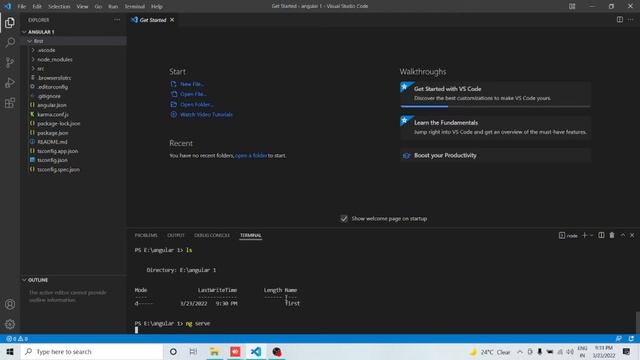Image resolution: width=640 pixels, height=360 pixels.
Task: Collapse the Outline section
Action: coord(38,280)
